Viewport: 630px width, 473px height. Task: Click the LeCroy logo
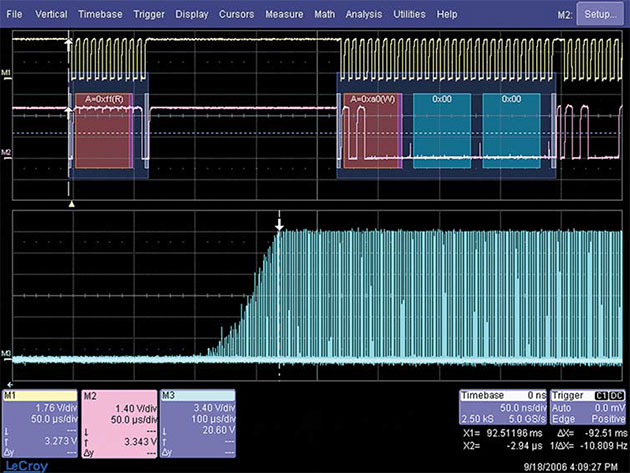pyautogui.click(x=24, y=464)
